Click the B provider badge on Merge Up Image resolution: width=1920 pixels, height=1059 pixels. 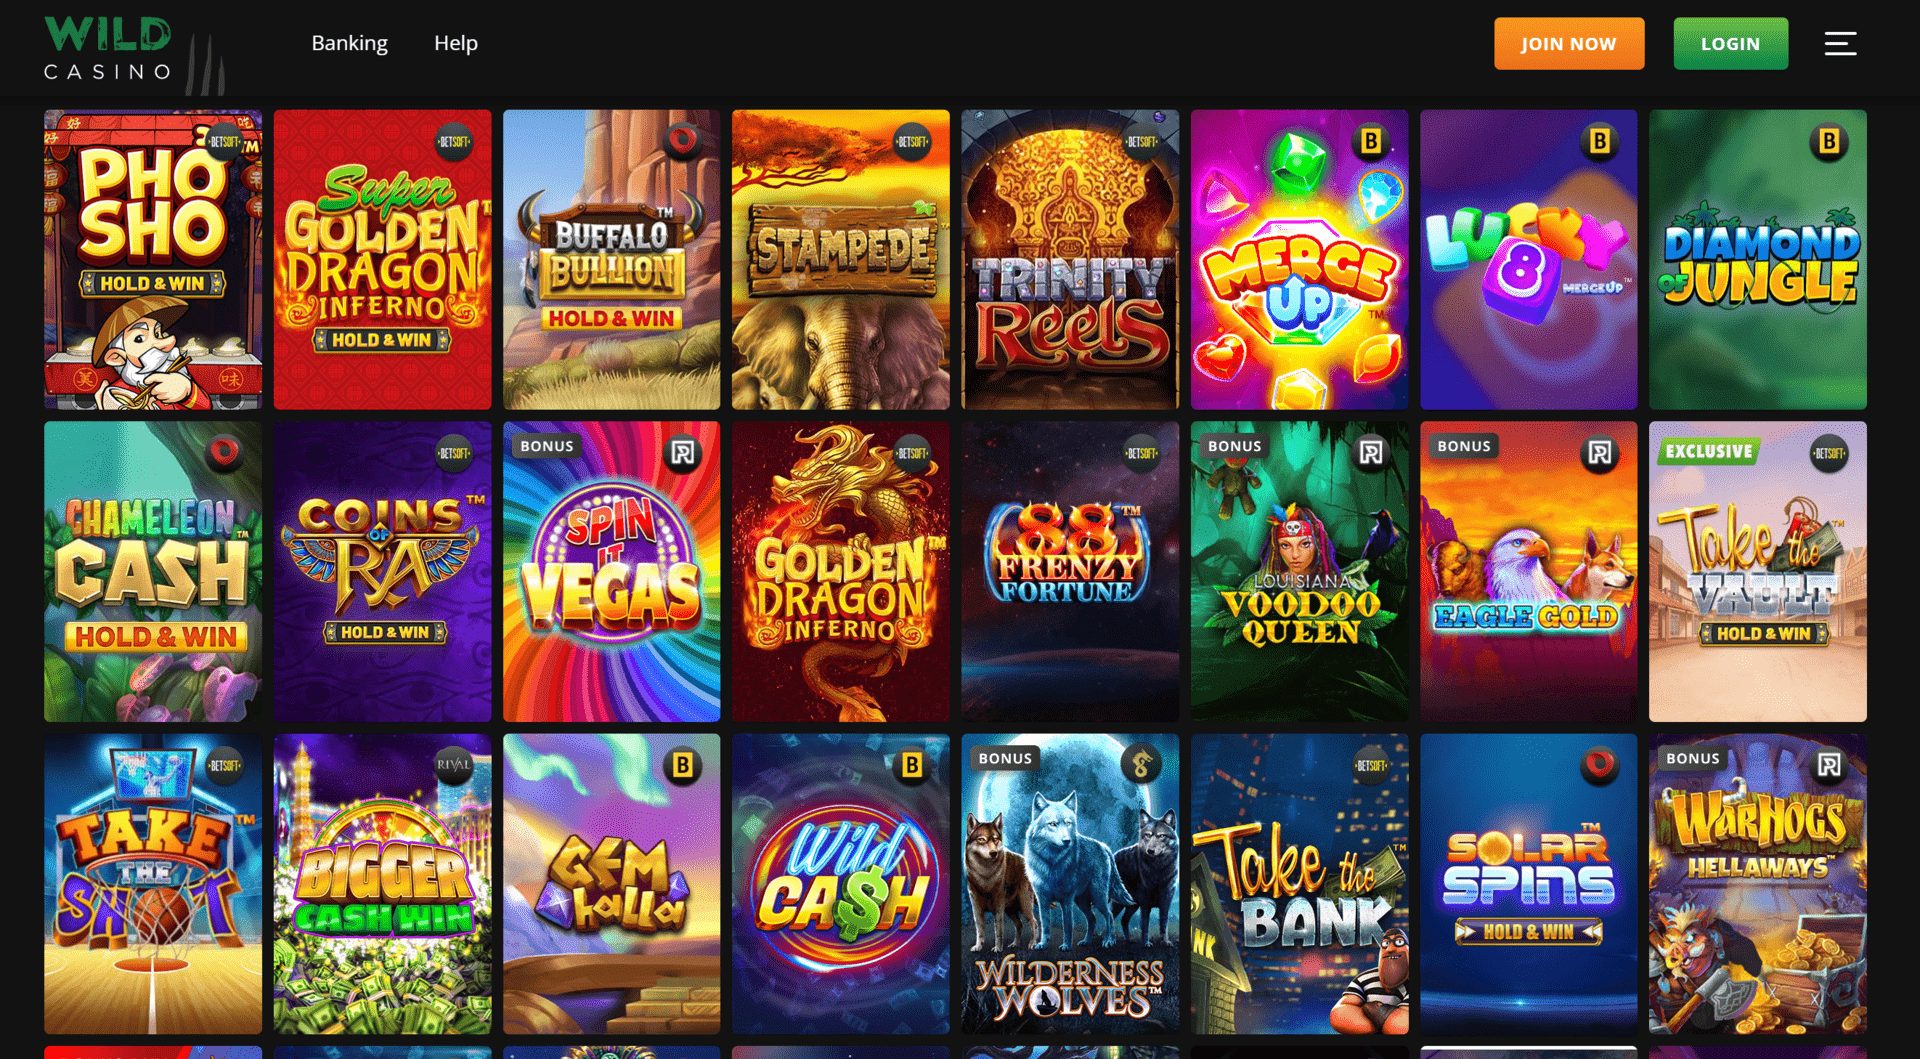tap(1370, 142)
